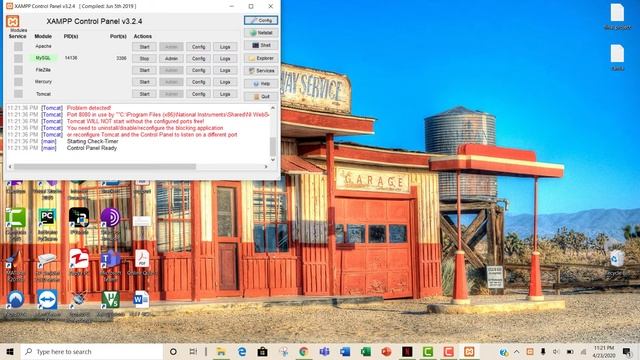Screen dimensions: 640x360
Task: Launch Microsoft Teams desktop shortcut
Action: pyautogui.click(x=110, y=260)
